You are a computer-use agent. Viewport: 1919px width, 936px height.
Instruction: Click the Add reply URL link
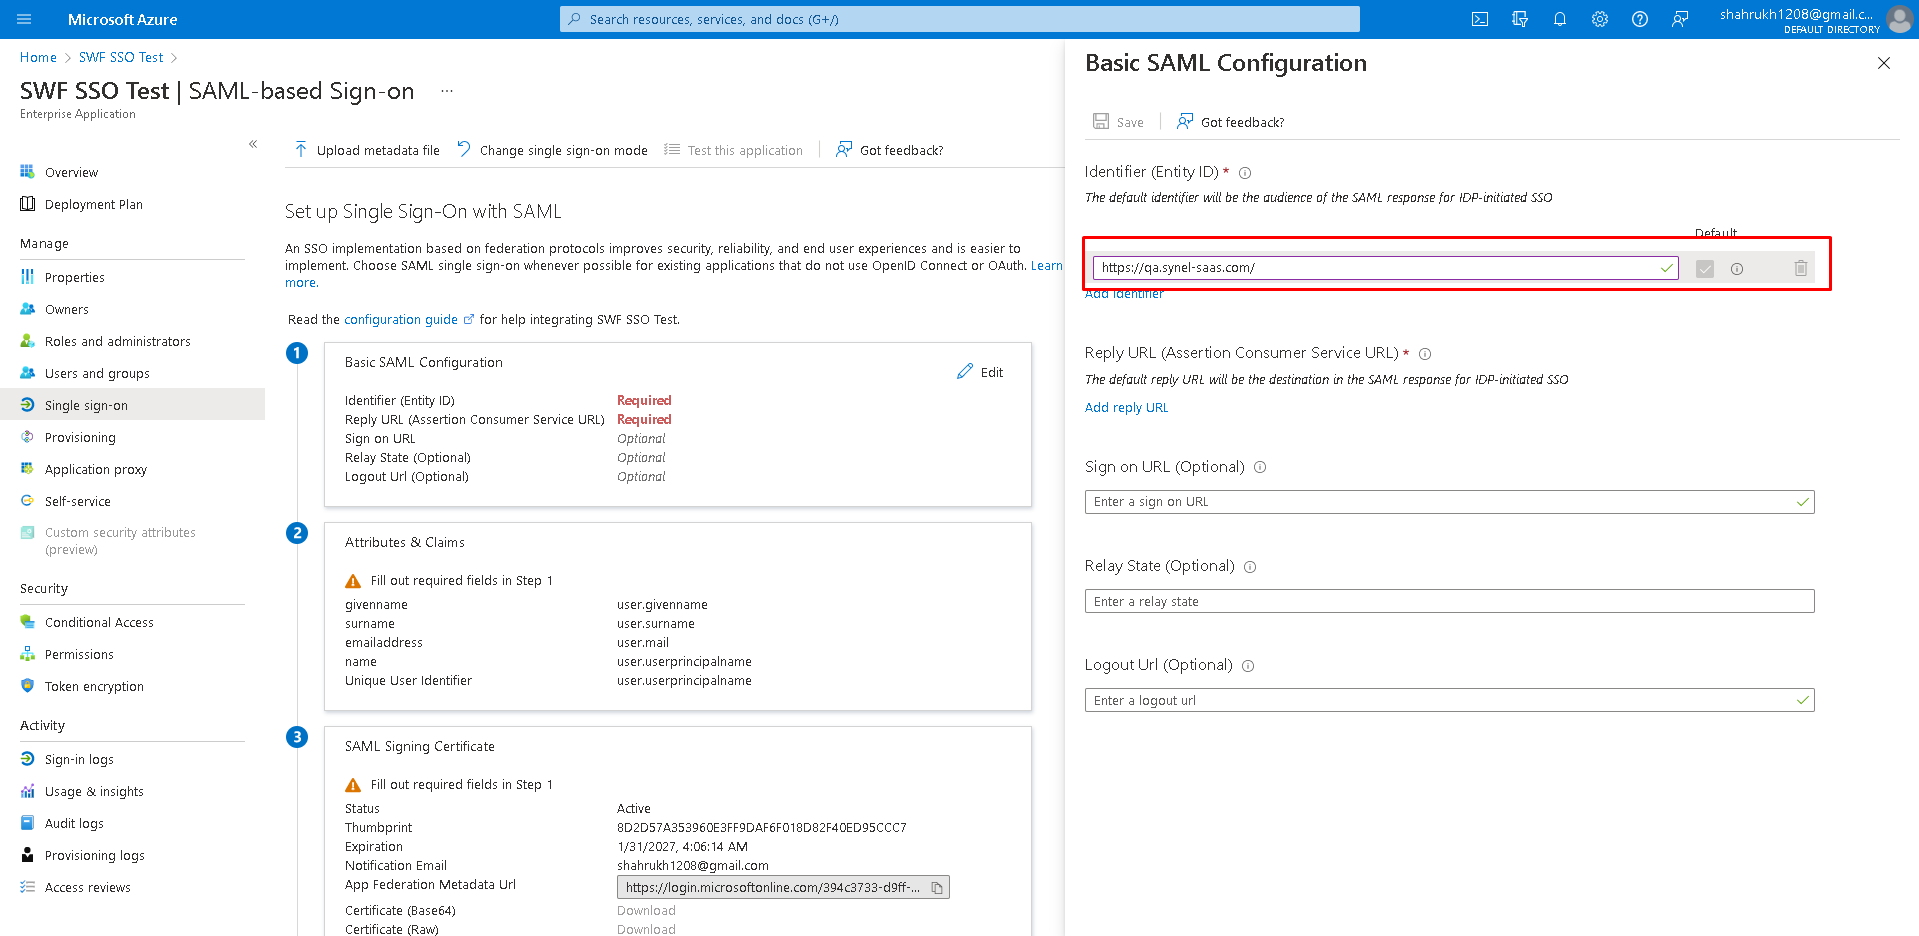tap(1126, 408)
